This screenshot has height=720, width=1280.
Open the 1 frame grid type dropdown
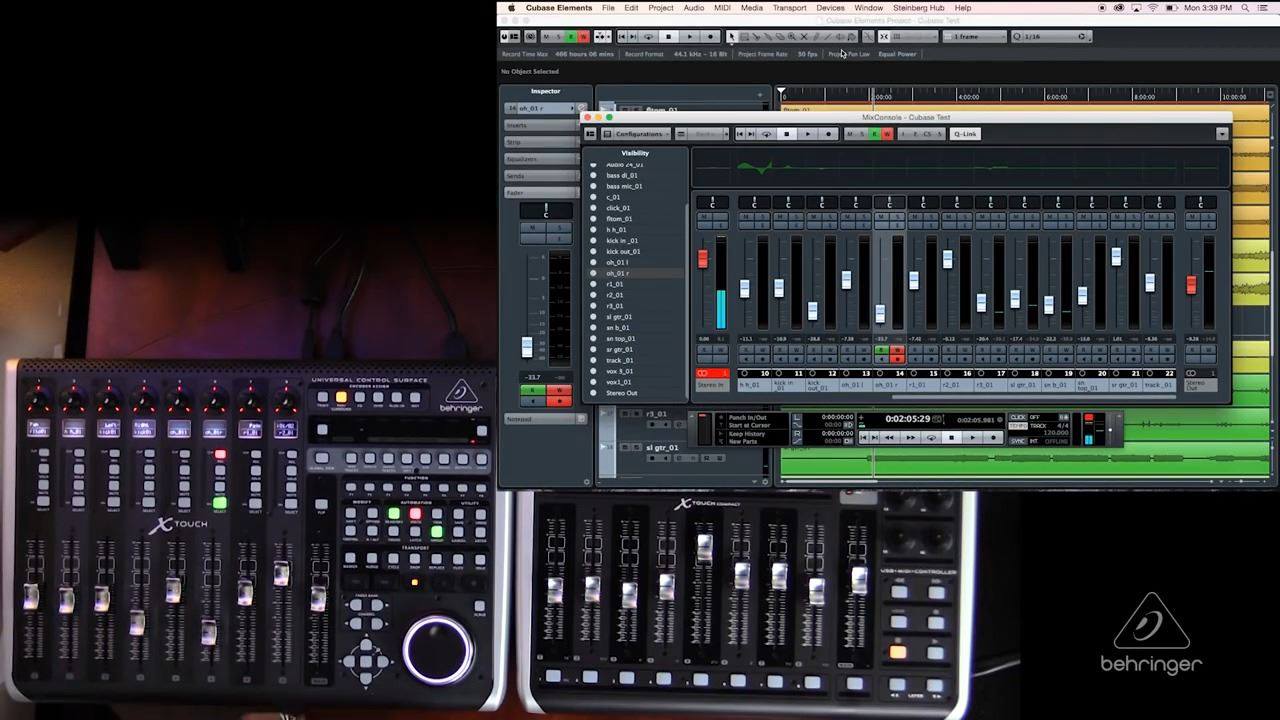tap(974, 37)
